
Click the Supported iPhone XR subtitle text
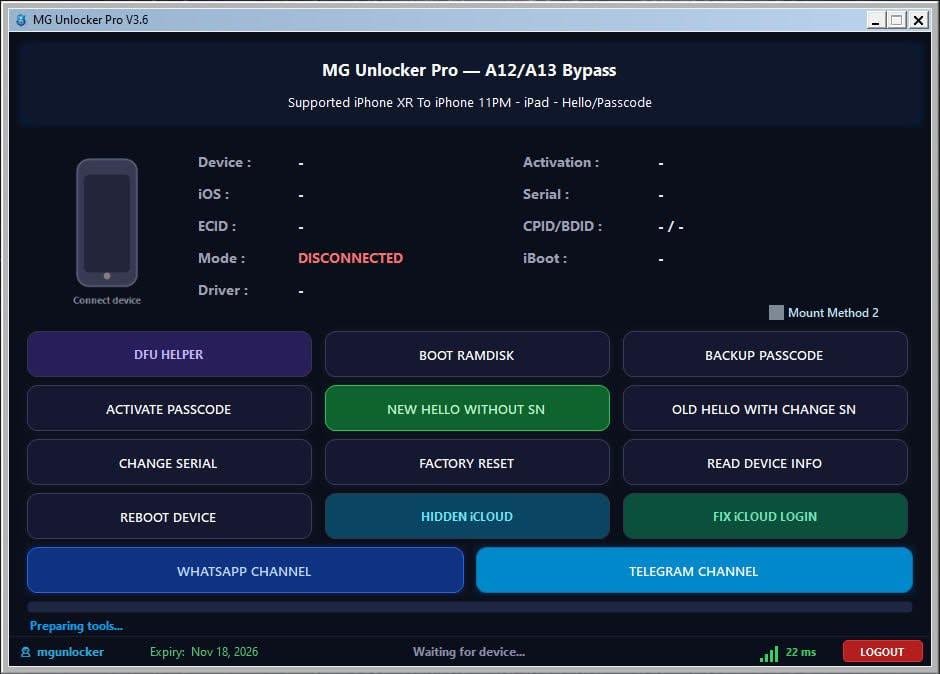469,103
